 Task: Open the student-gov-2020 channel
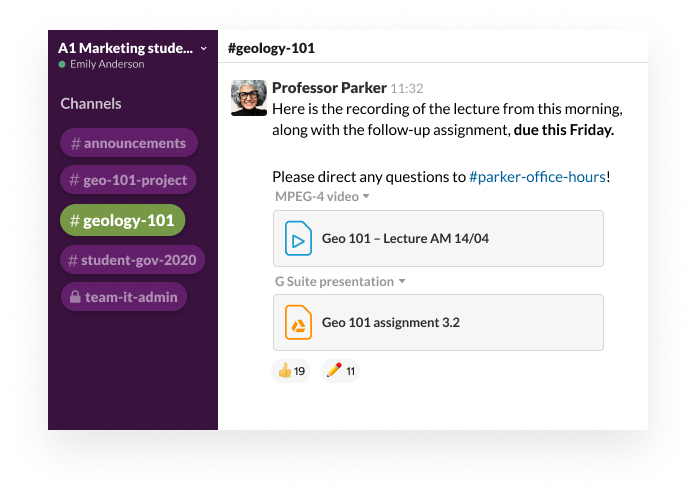pyautogui.click(x=133, y=261)
